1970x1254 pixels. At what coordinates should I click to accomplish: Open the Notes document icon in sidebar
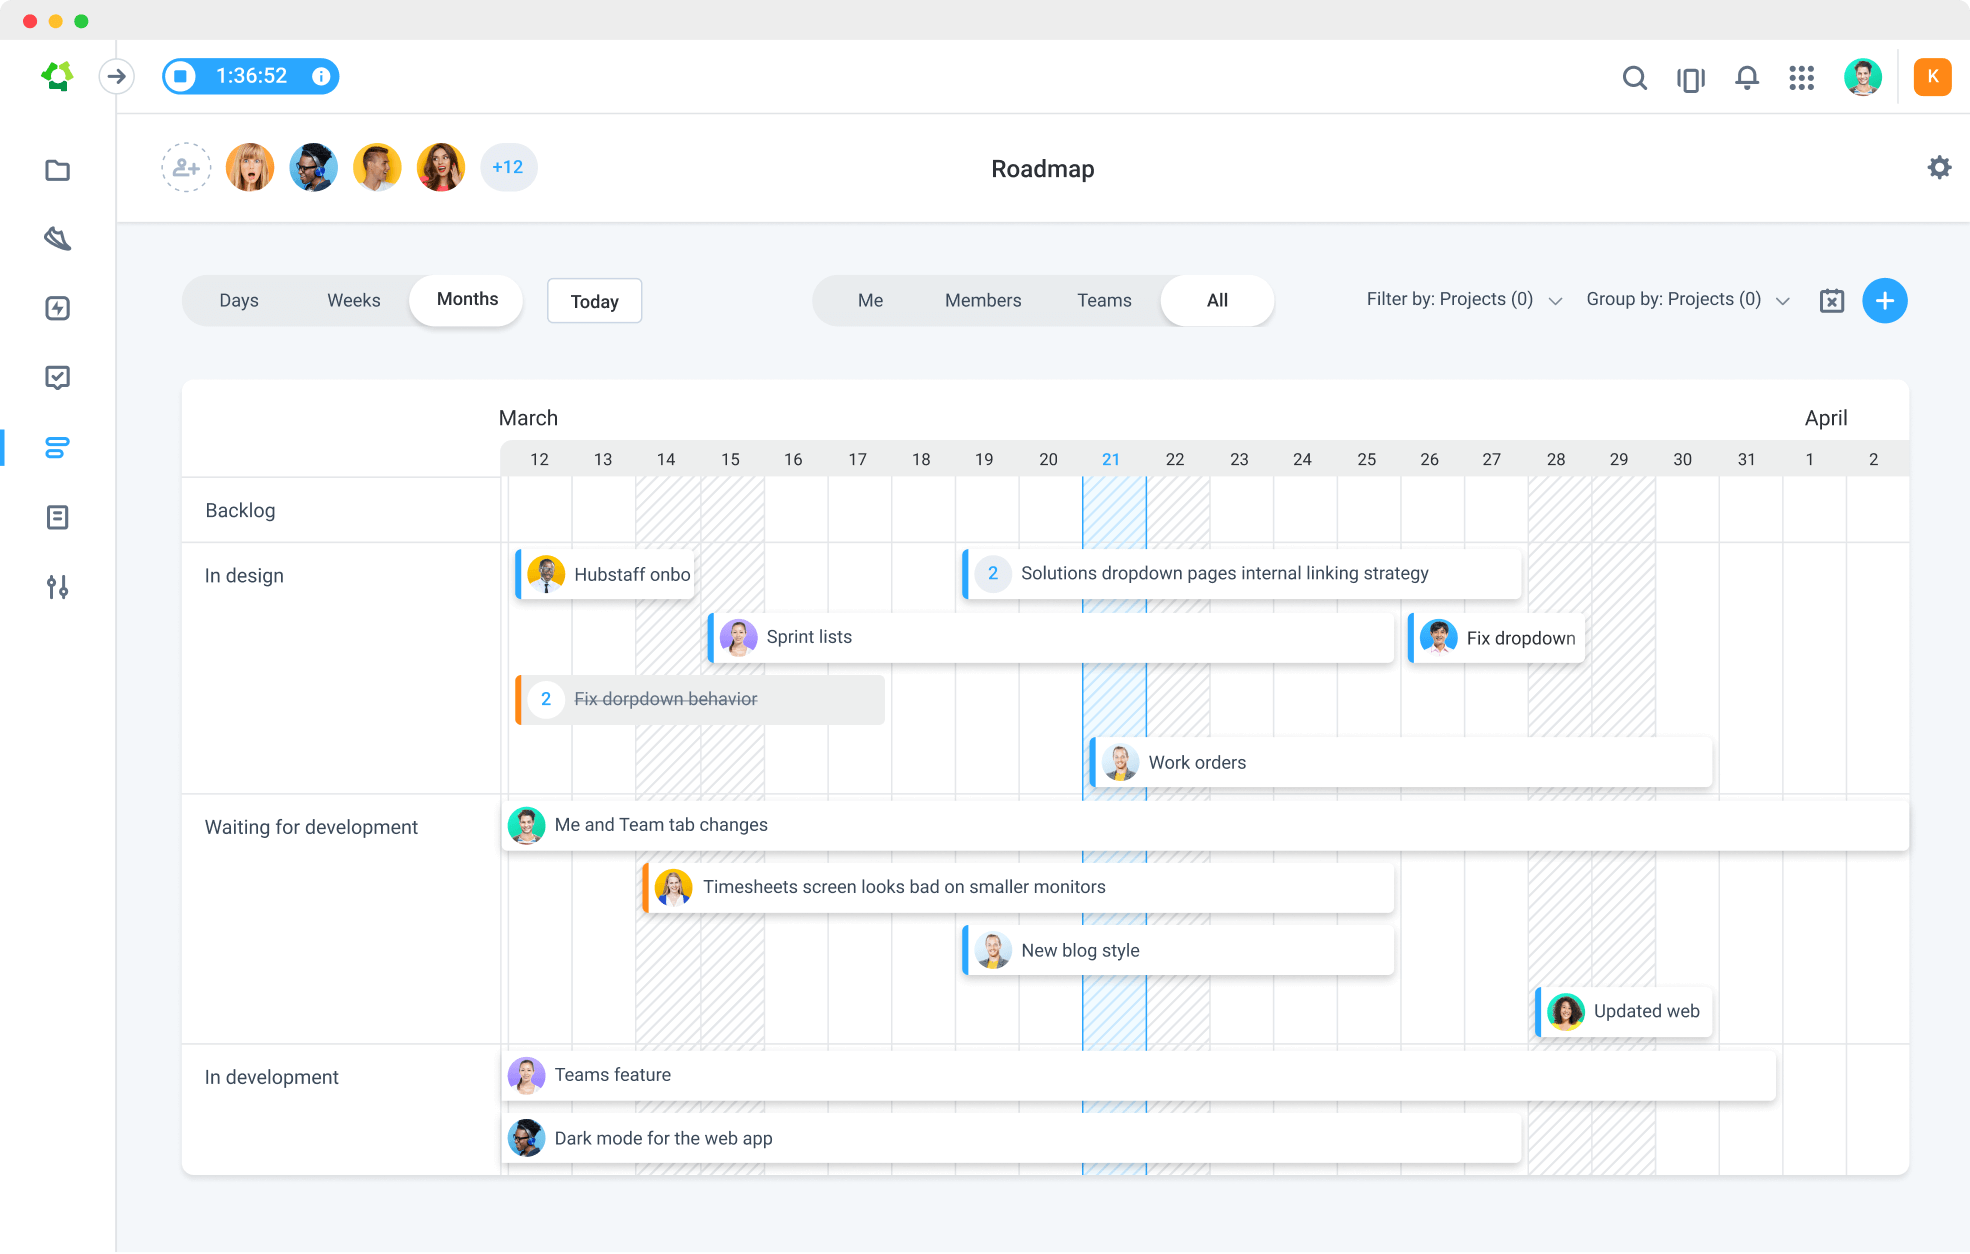[57, 517]
